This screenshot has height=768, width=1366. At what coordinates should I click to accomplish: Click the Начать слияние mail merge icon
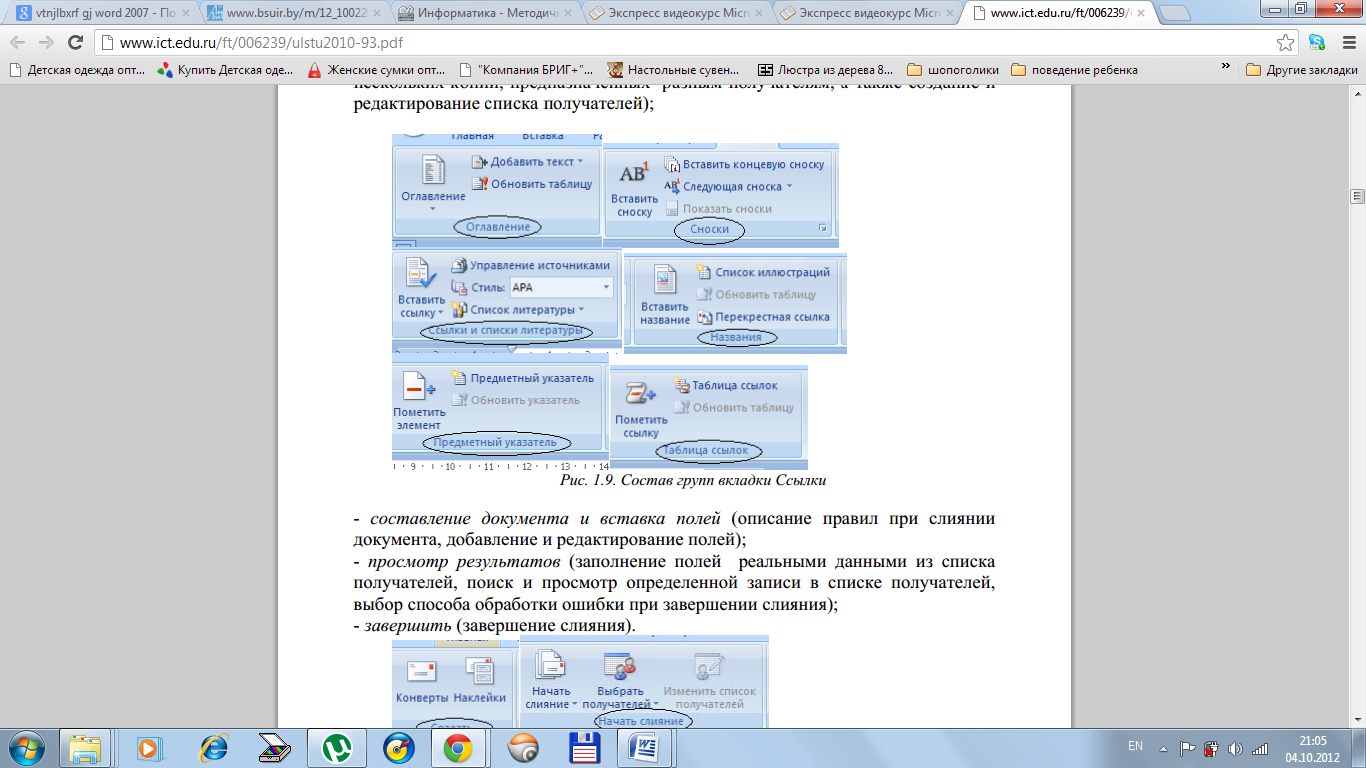[550, 665]
